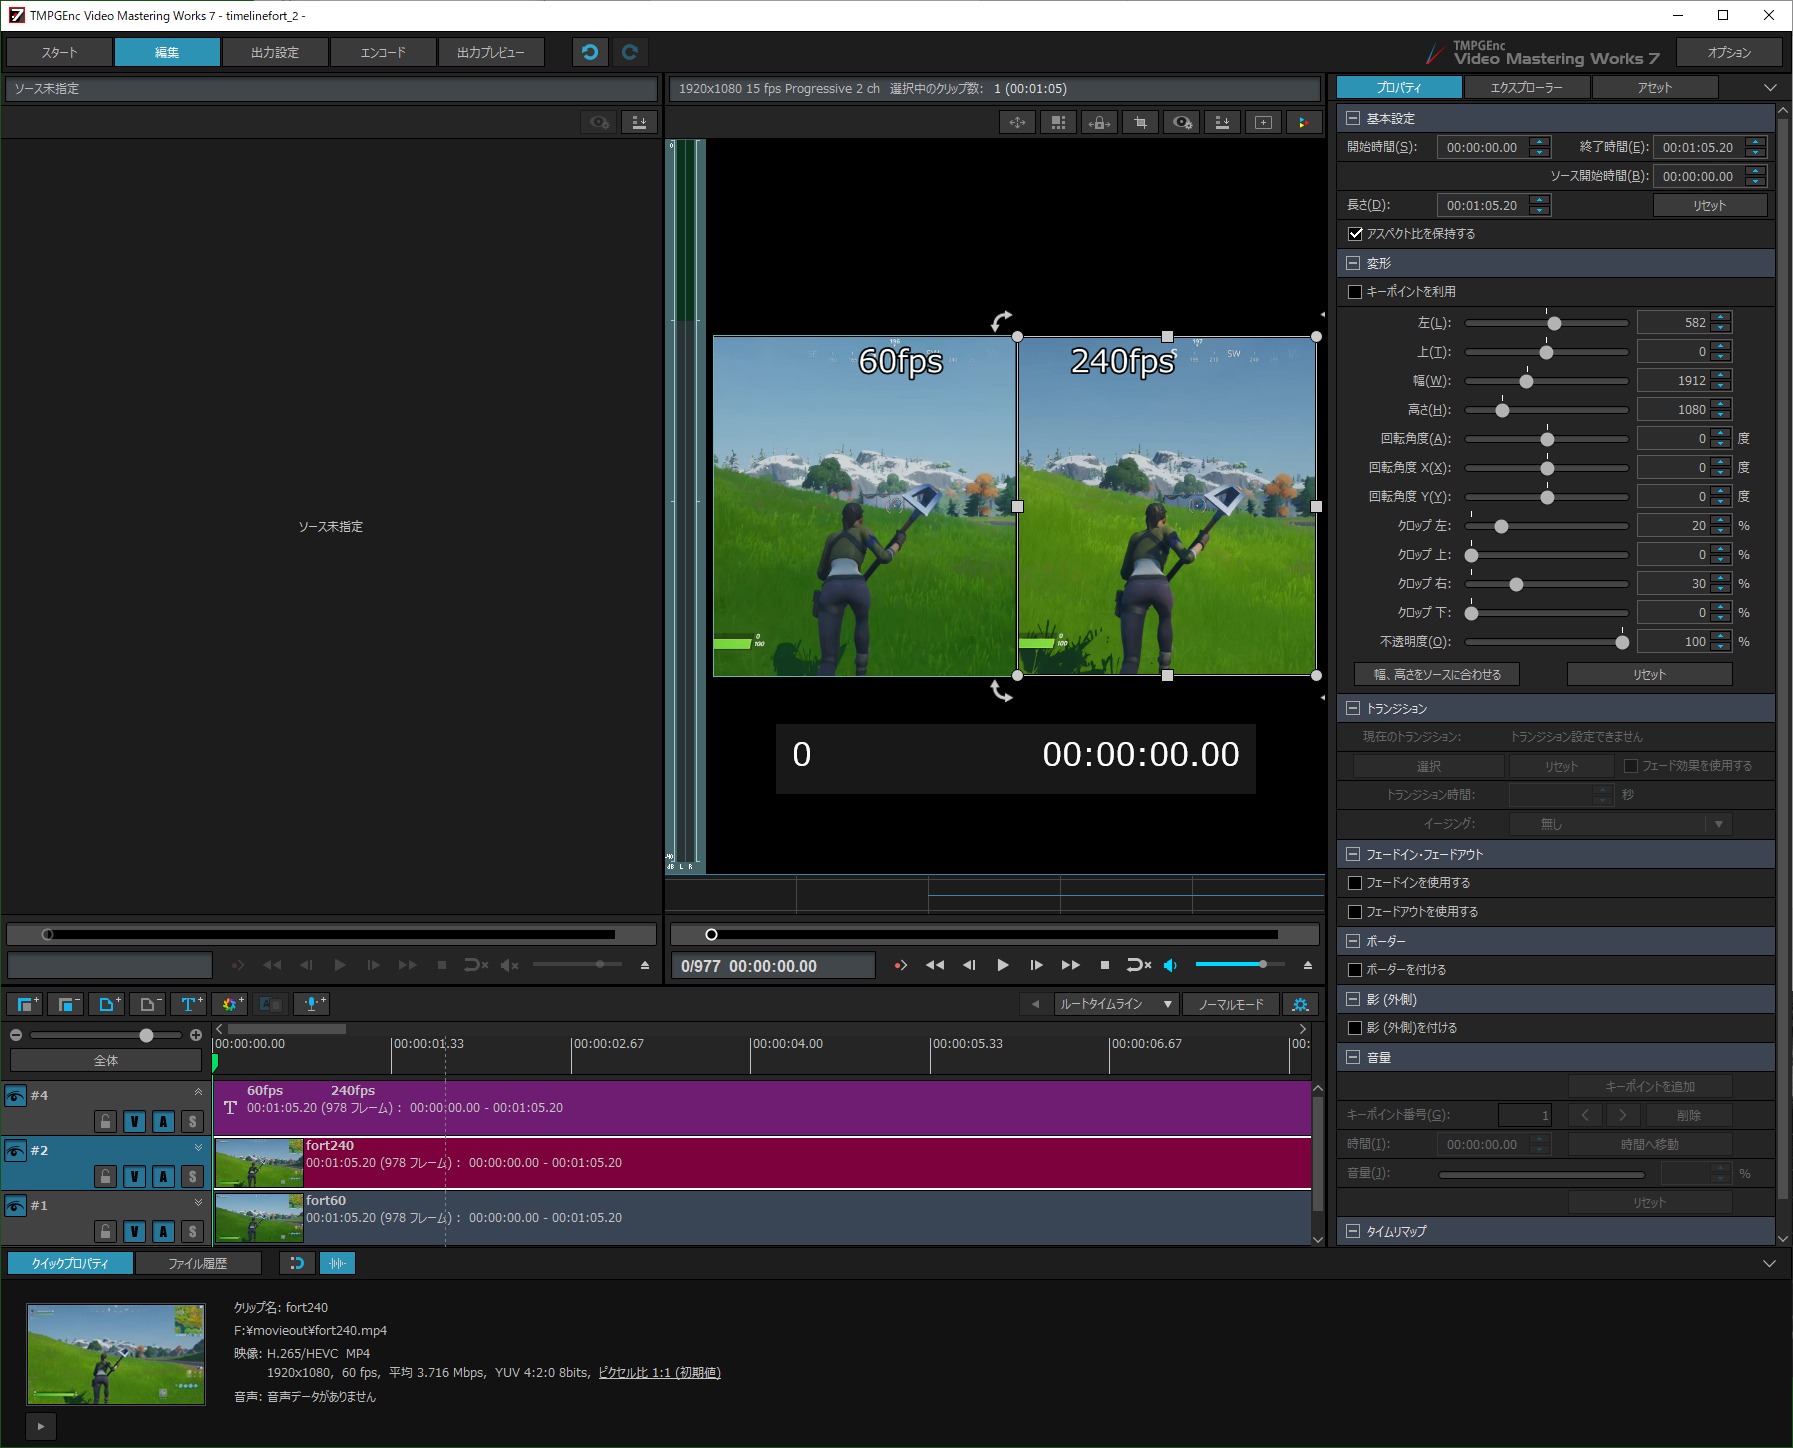1793x1448 pixels.
Task: Collapse the 変形 section
Action: pos(1353,263)
